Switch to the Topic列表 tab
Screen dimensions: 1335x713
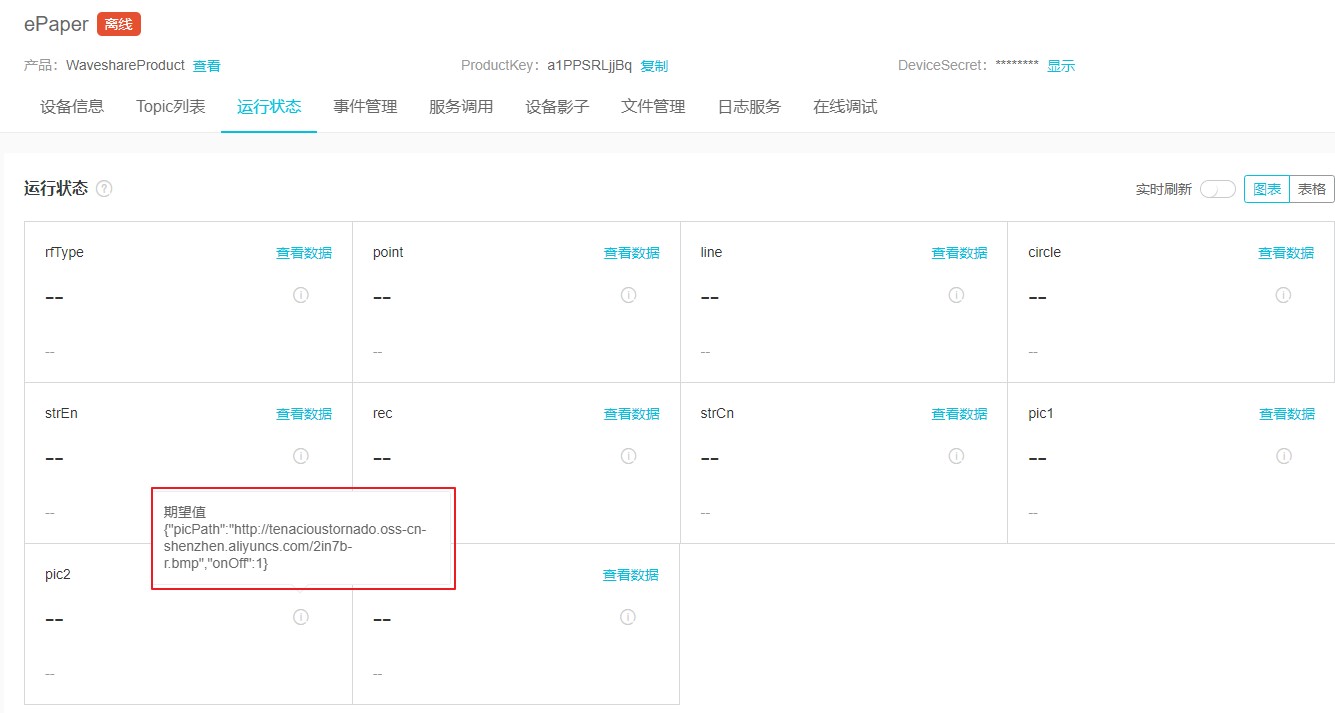click(x=171, y=107)
